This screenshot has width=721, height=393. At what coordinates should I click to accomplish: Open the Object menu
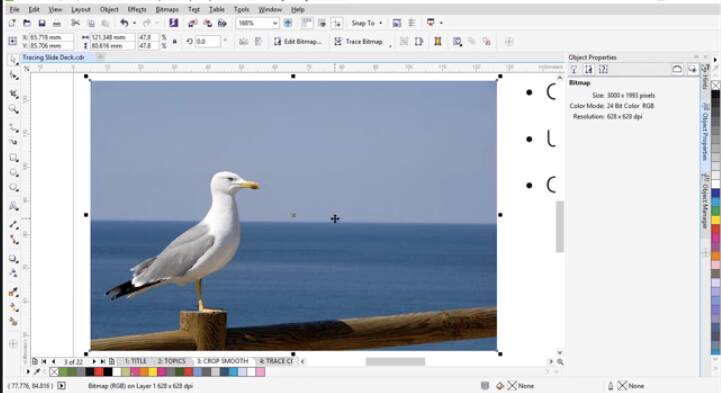tap(109, 9)
